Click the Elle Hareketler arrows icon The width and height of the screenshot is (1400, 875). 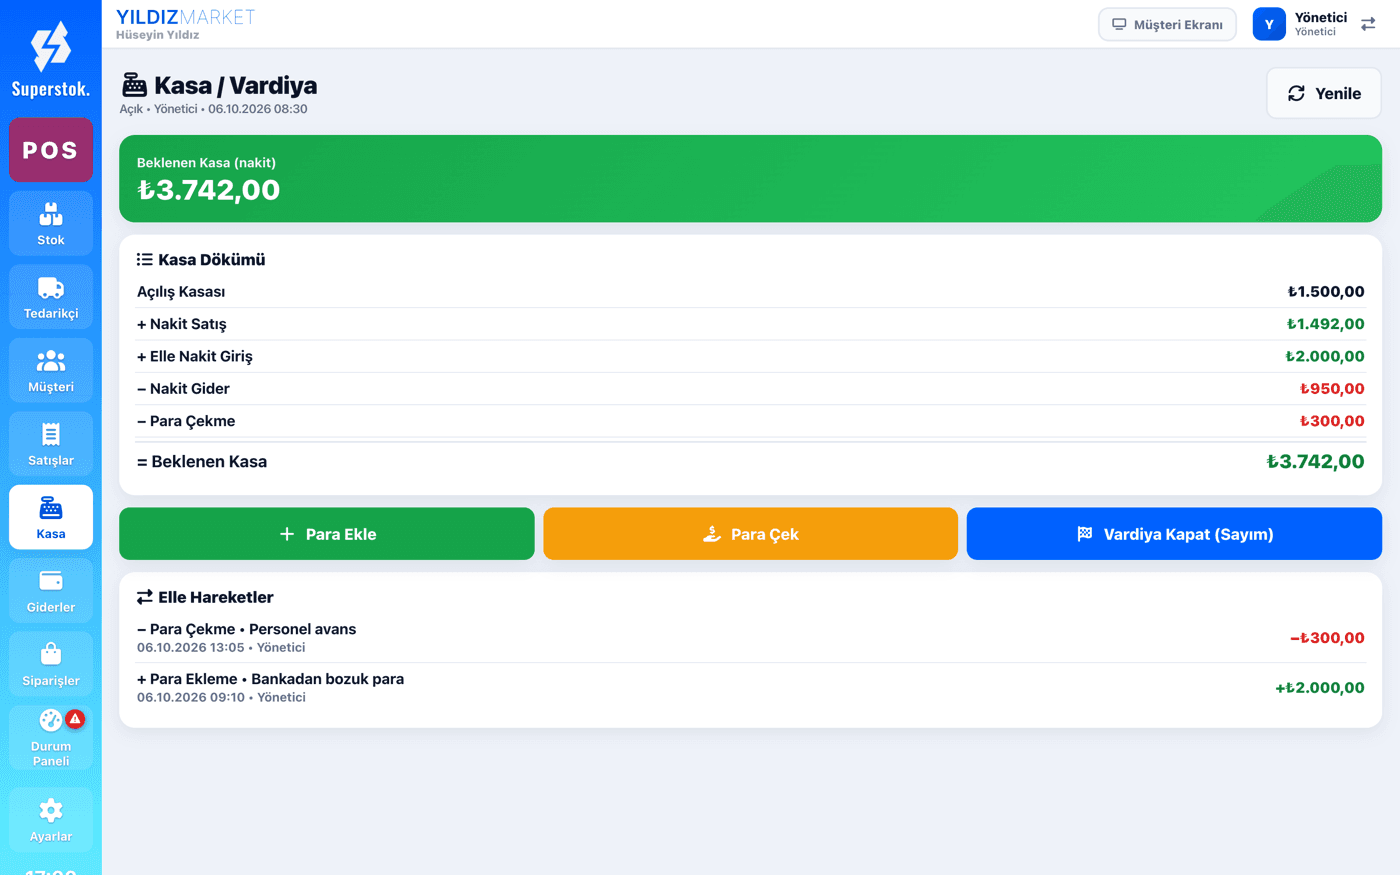[x=145, y=597]
